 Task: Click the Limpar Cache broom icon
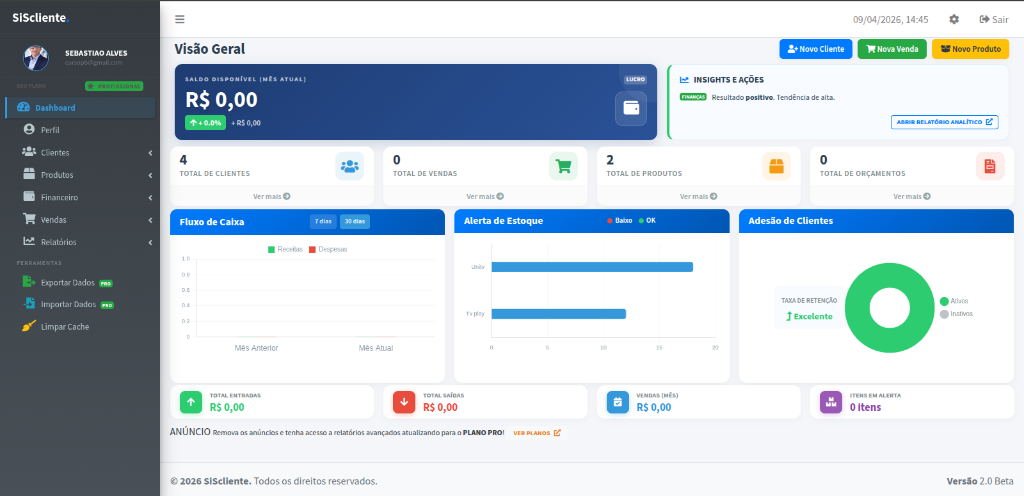[x=29, y=326]
